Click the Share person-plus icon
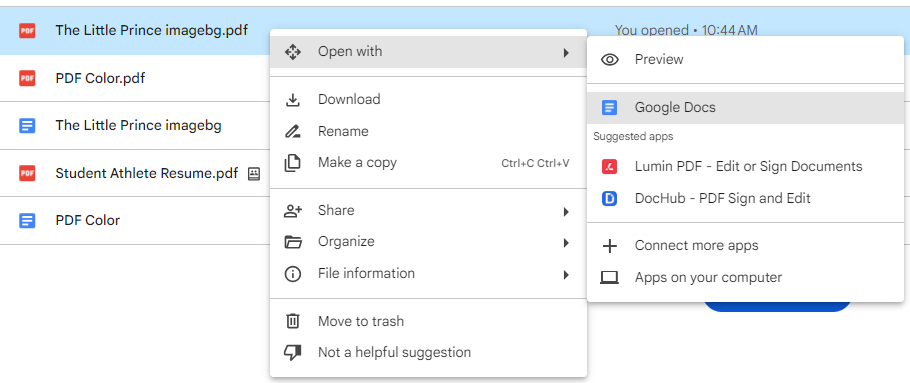 [292, 211]
